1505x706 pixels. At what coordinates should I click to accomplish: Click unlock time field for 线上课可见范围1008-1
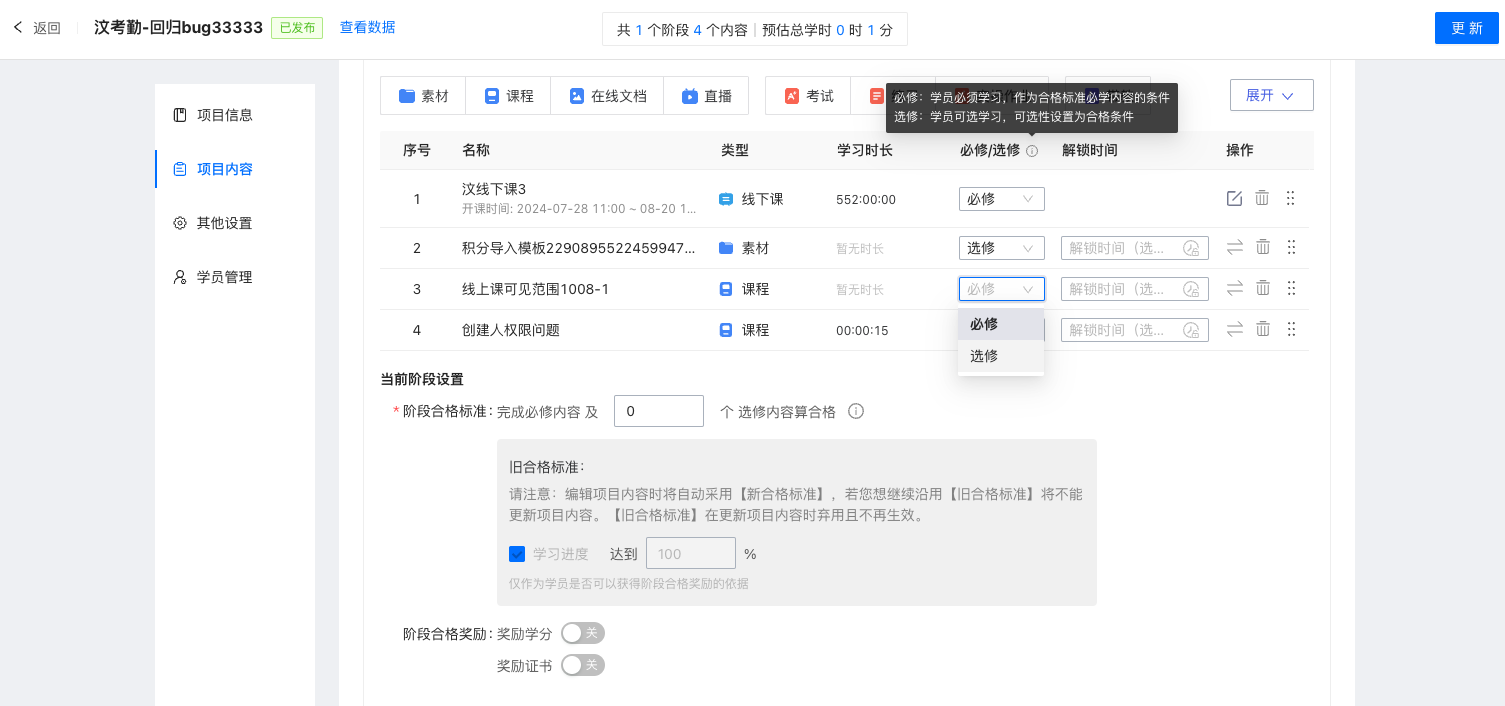1135,289
